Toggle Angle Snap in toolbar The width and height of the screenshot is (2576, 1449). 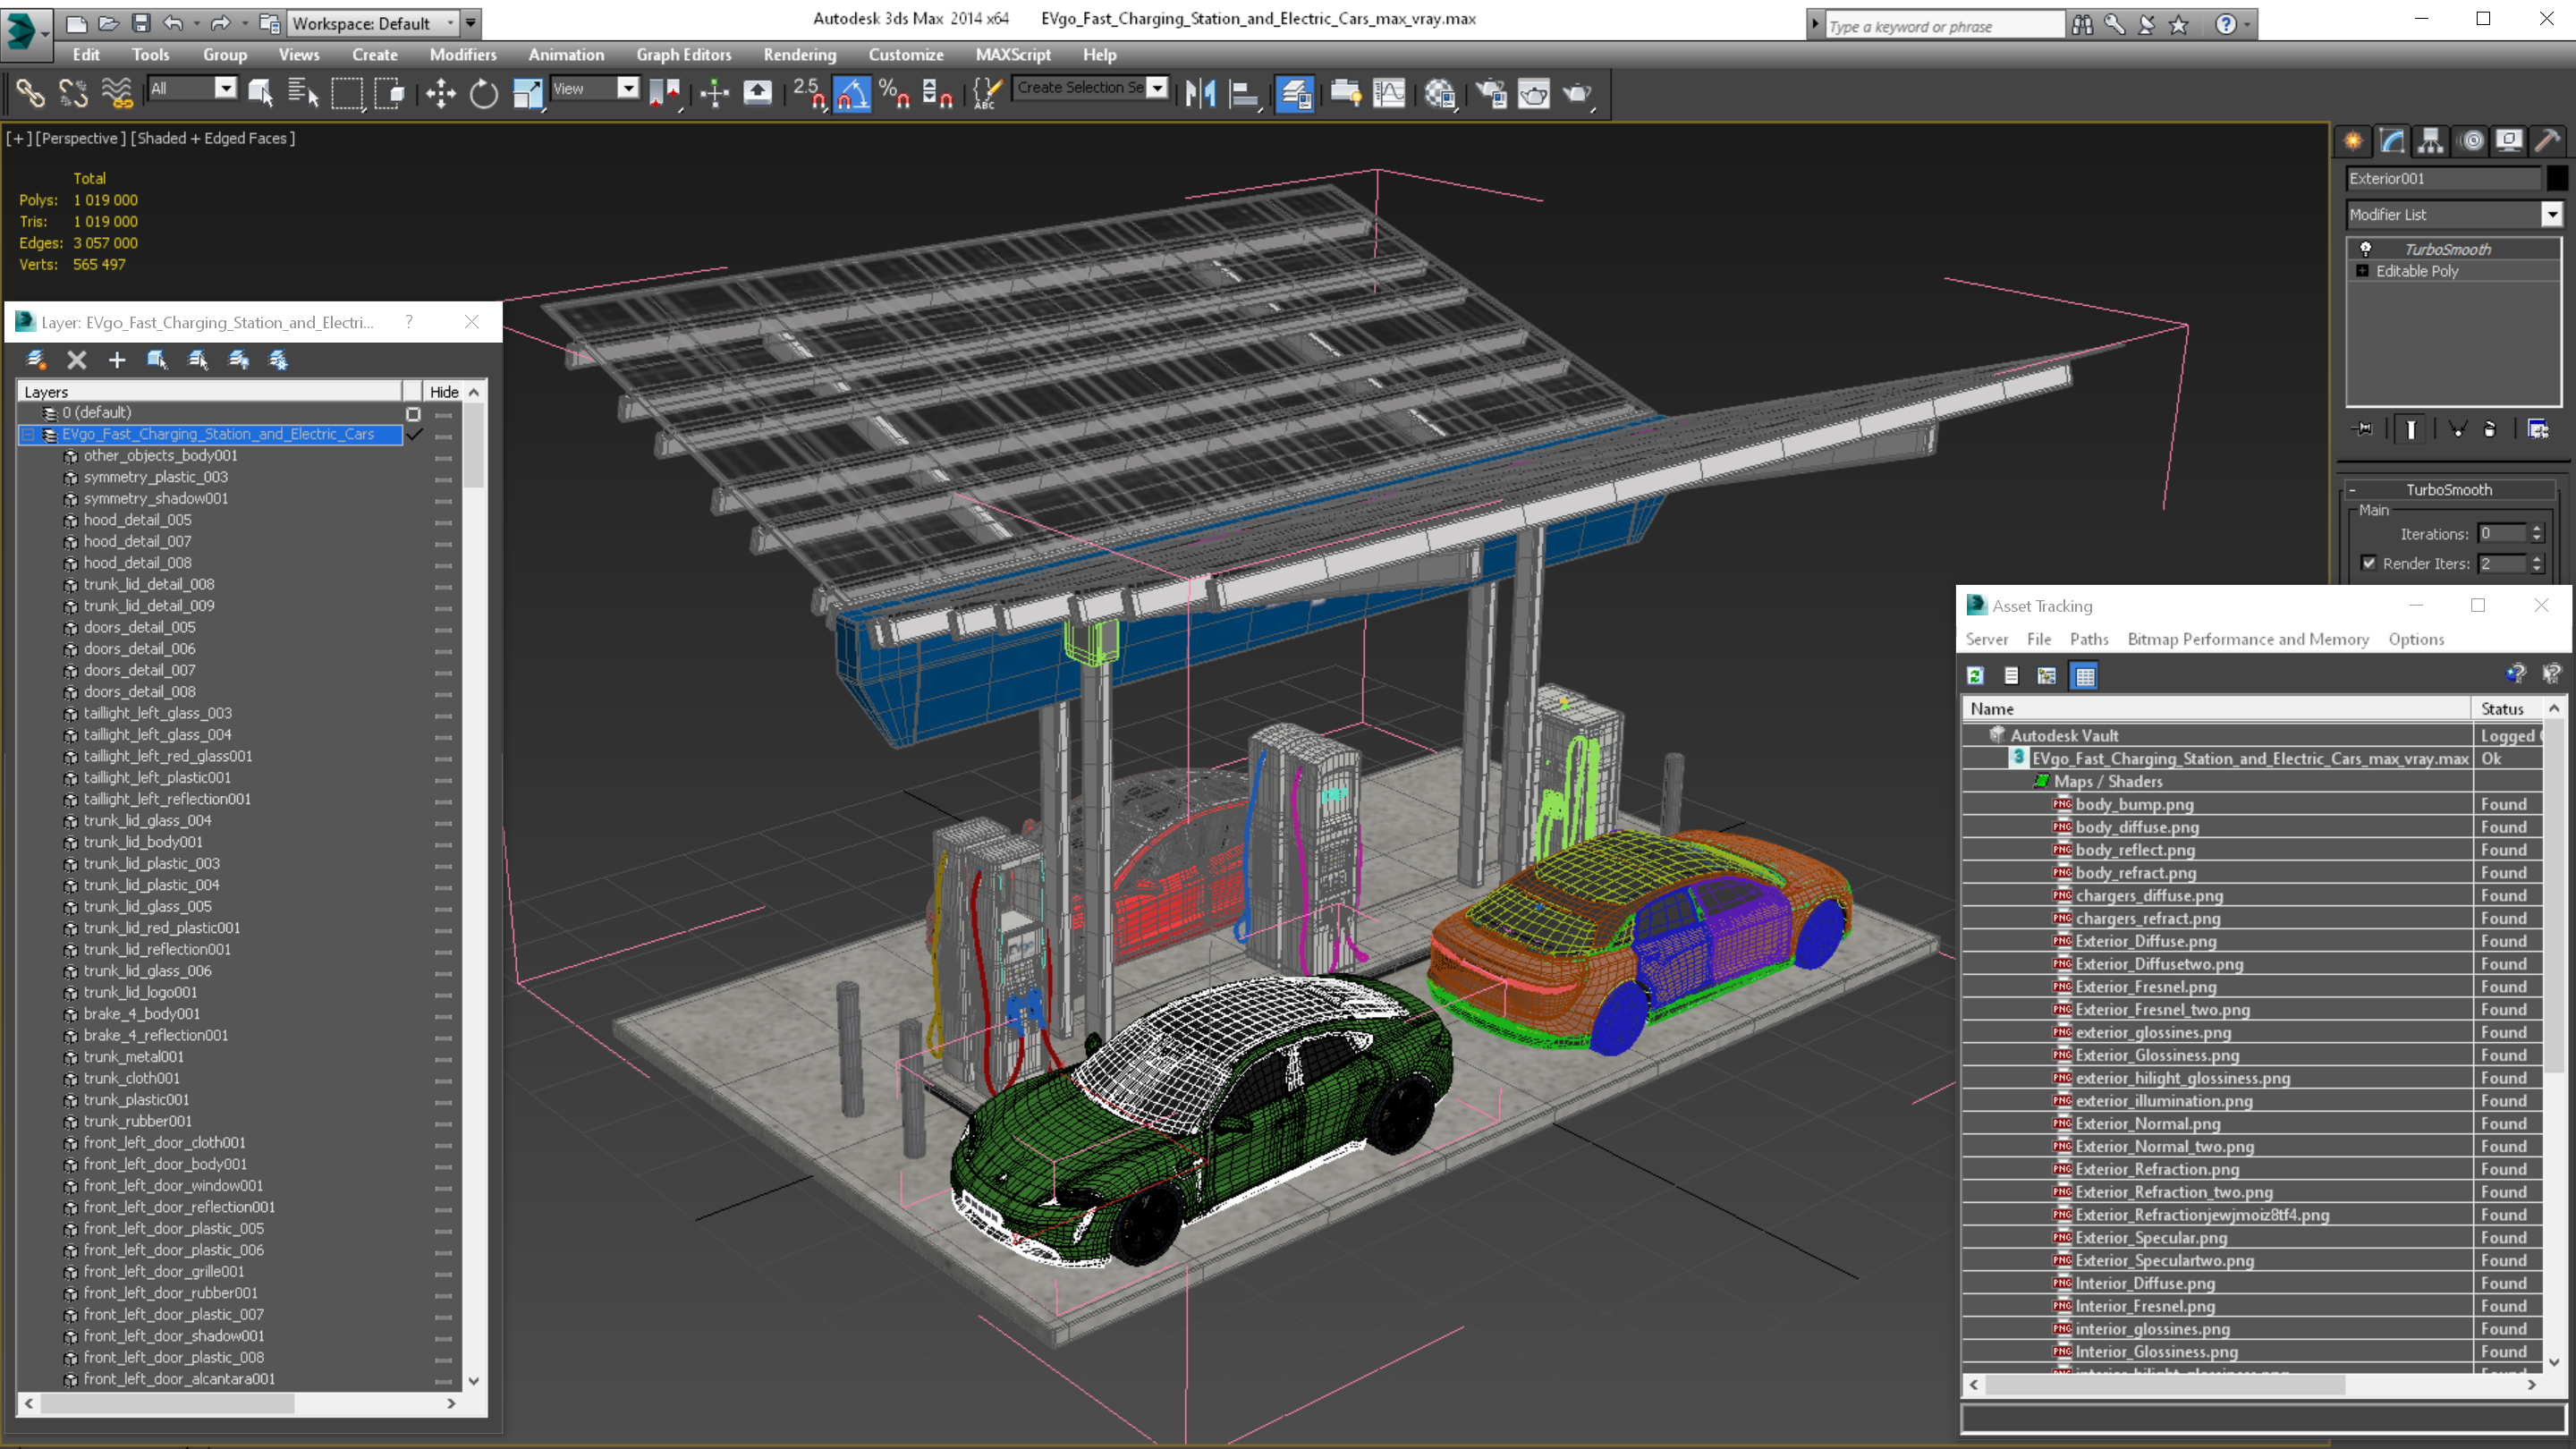coord(852,93)
